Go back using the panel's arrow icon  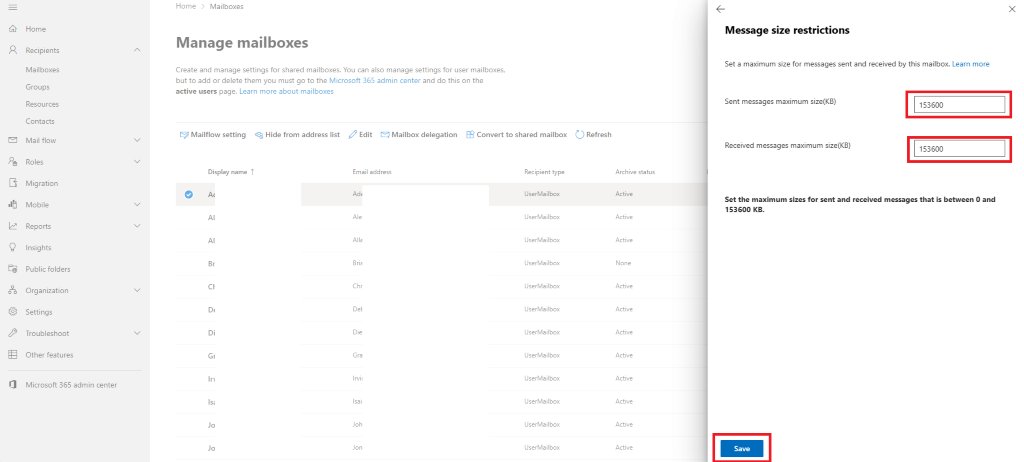pos(720,9)
